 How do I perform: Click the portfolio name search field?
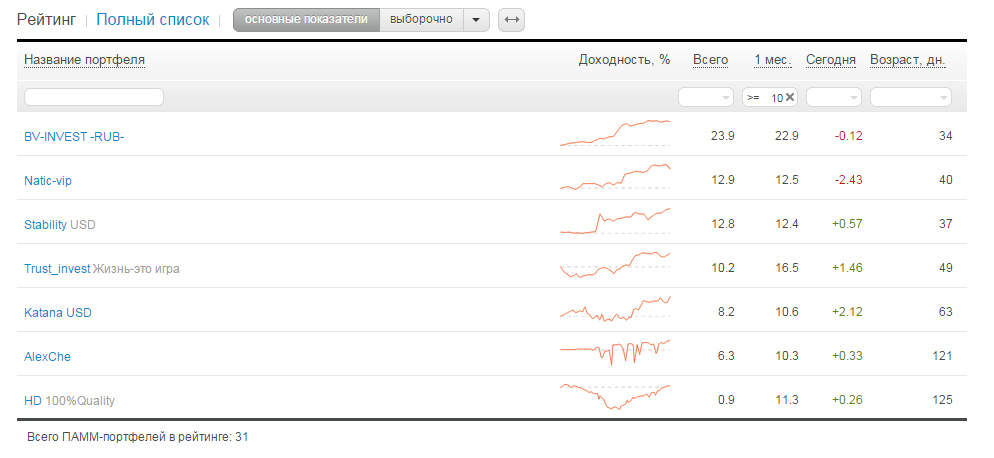pos(93,97)
